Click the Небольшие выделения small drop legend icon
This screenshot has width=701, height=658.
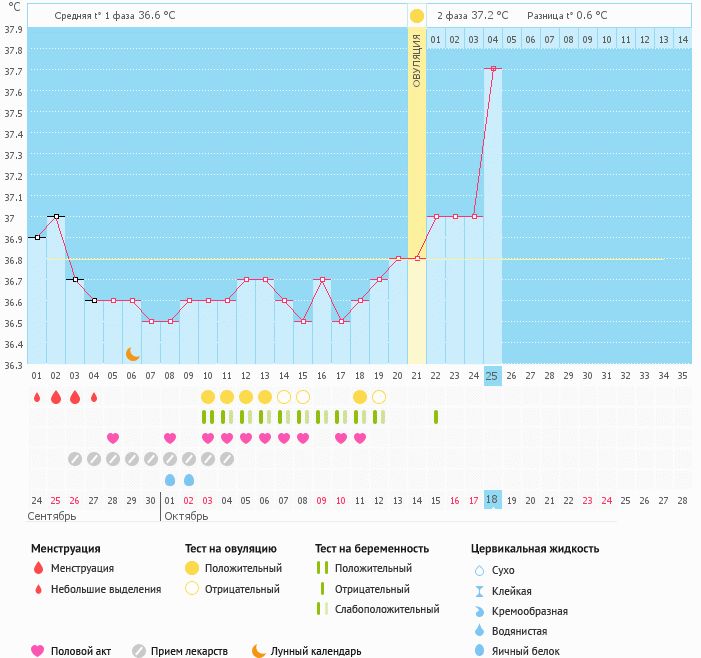38,589
